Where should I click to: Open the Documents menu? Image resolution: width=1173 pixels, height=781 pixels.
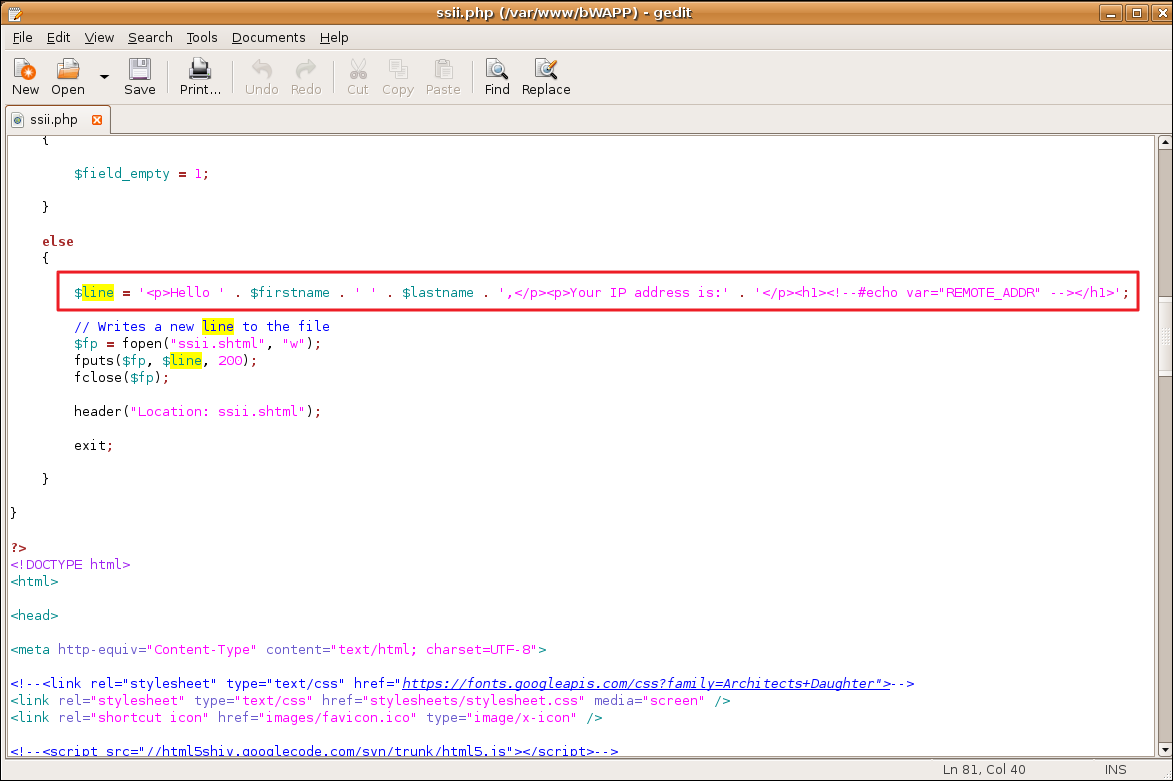tap(269, 37)
